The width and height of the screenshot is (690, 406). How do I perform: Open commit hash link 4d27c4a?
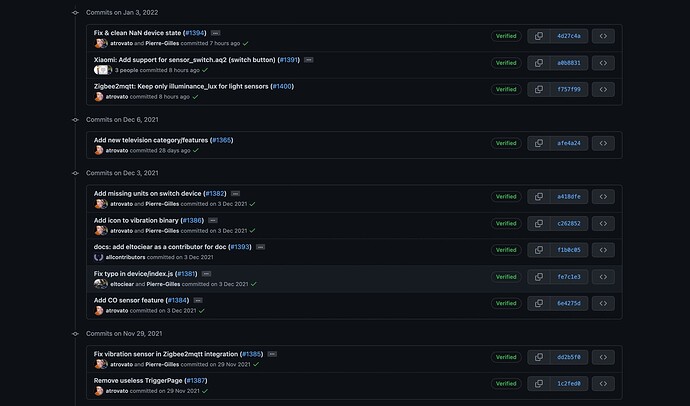click(569, 36)
